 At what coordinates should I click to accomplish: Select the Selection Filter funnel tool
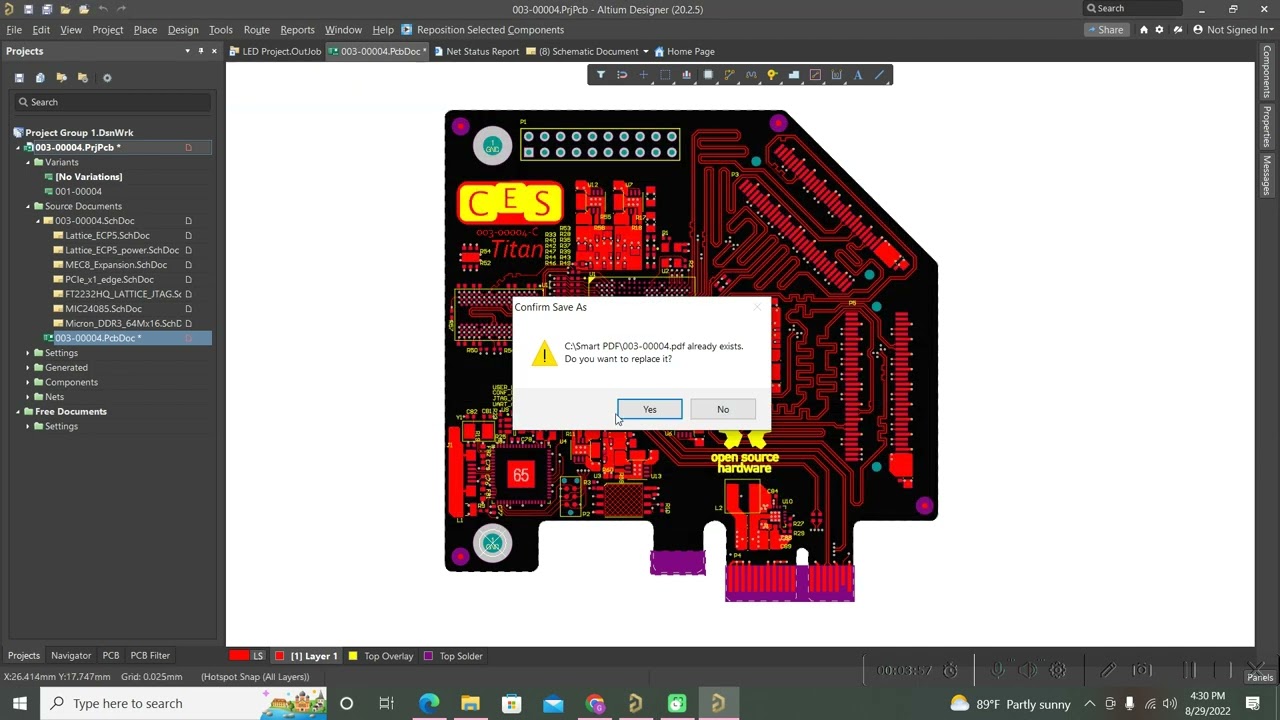600,75
